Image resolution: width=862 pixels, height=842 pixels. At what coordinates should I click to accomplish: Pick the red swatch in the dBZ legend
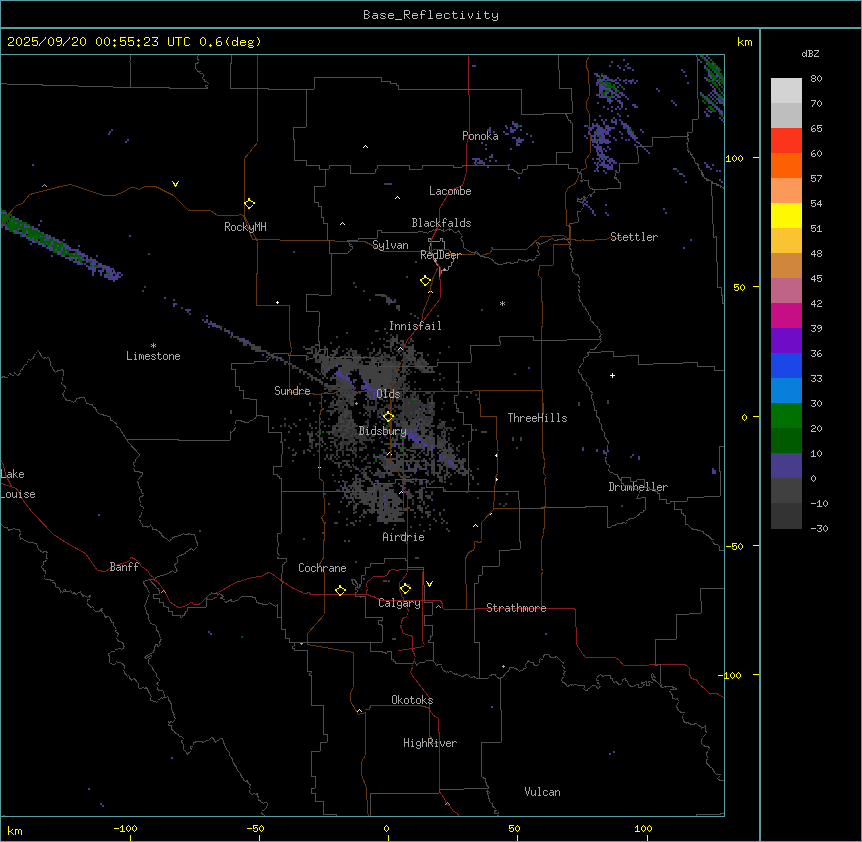786,141
